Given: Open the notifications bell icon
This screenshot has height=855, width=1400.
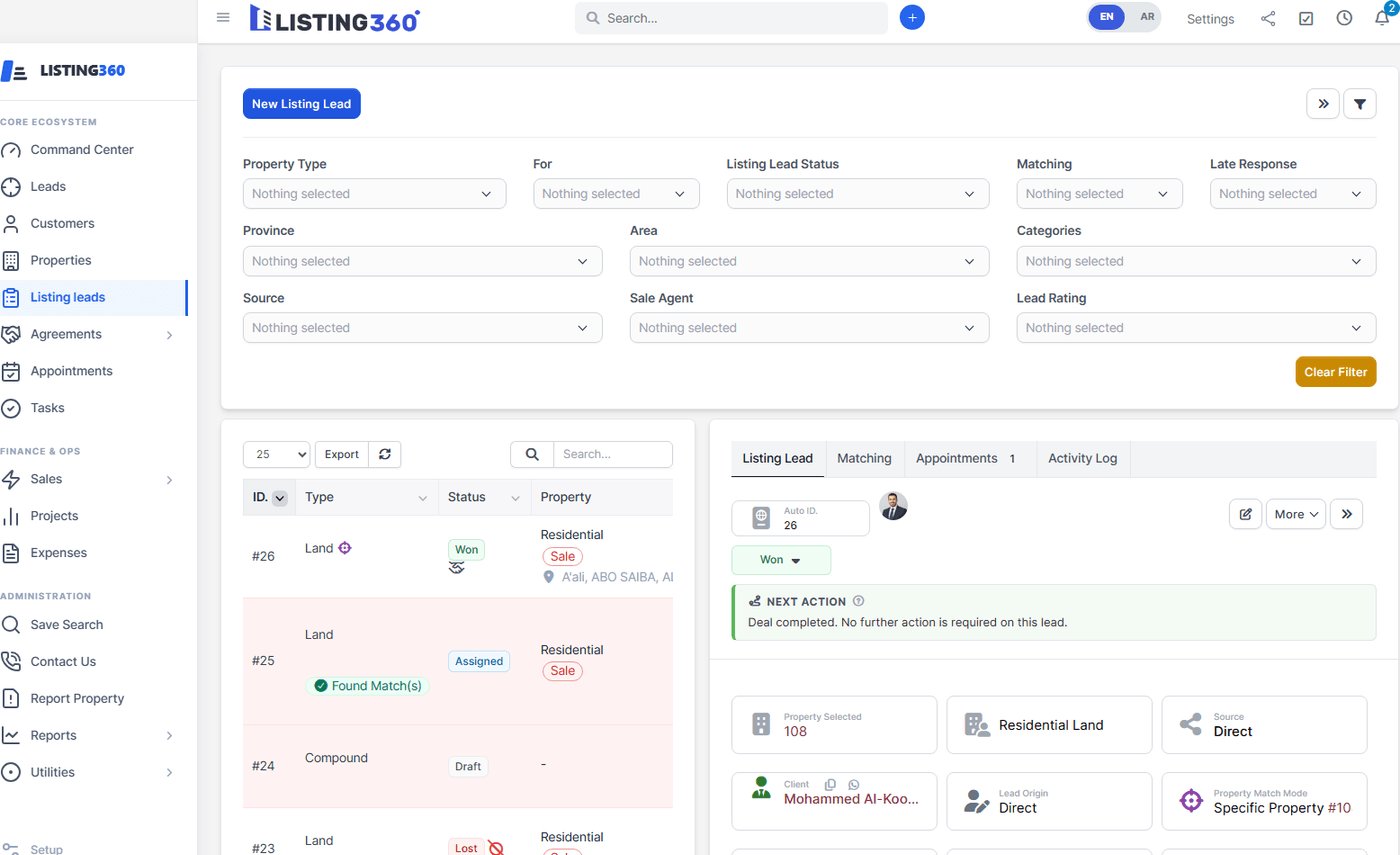Looking at the screenshot, I should pos(1382,18).
